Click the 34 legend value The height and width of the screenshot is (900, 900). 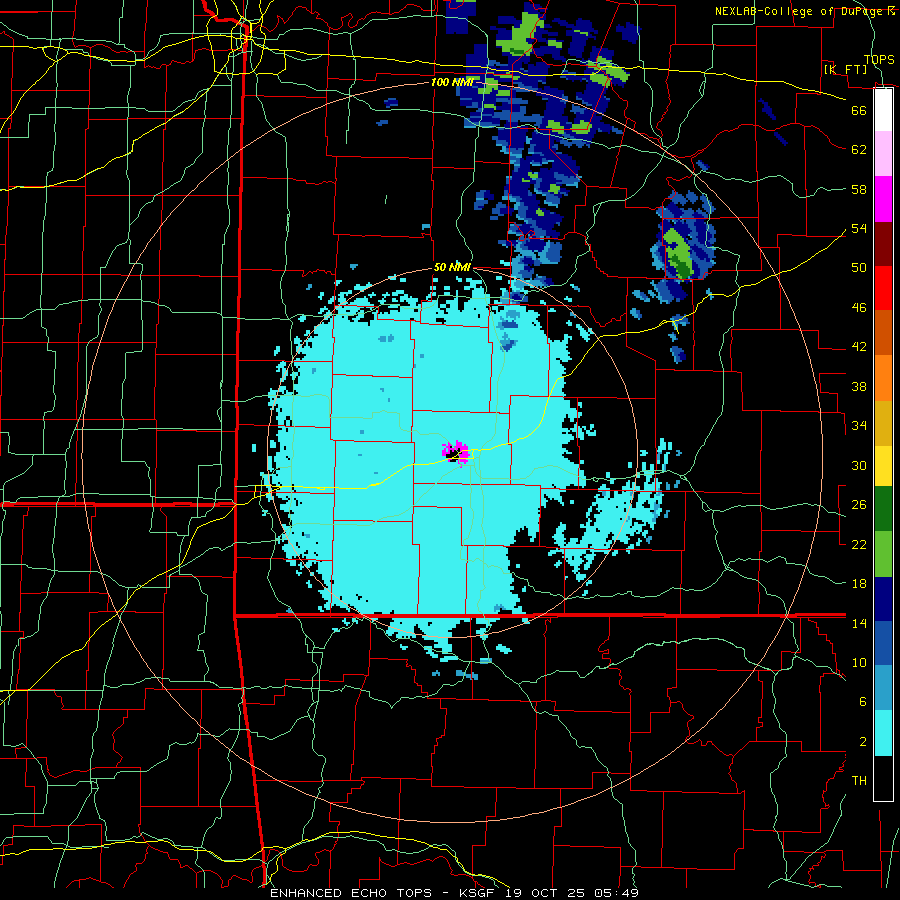(x=859, y=426)
